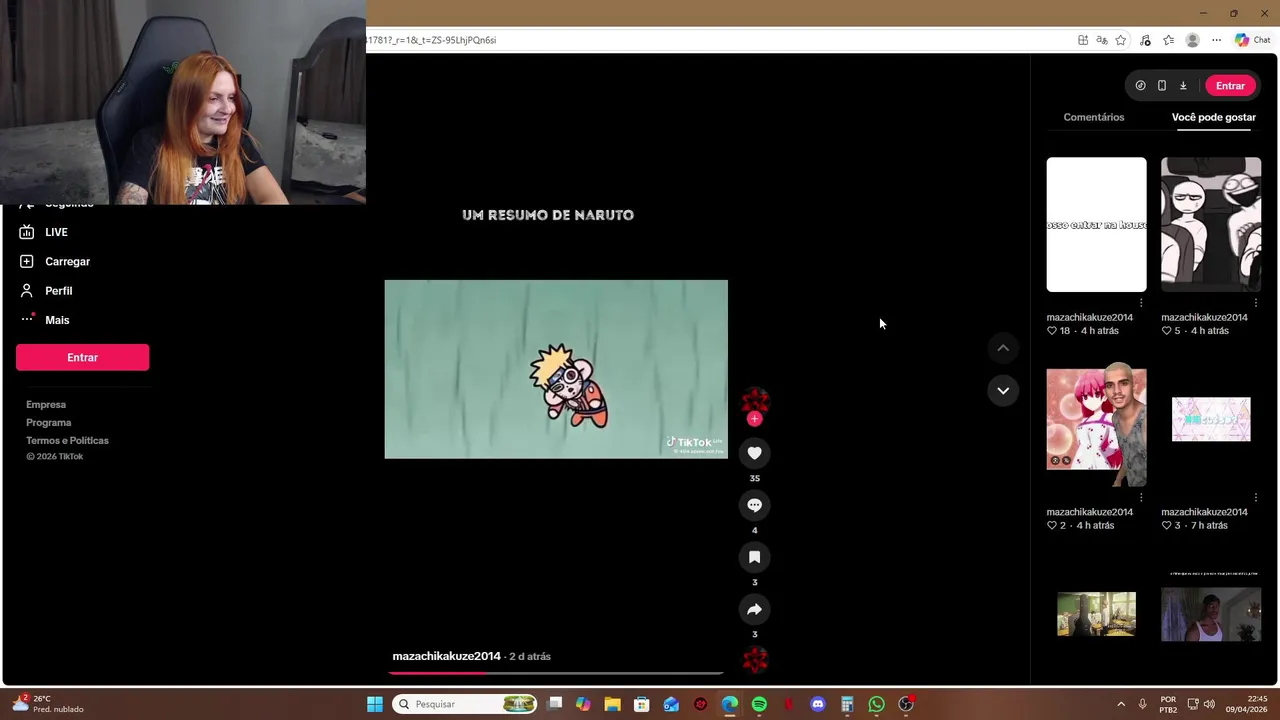Click the pink Entrar button at top right

pos(1230,86)
